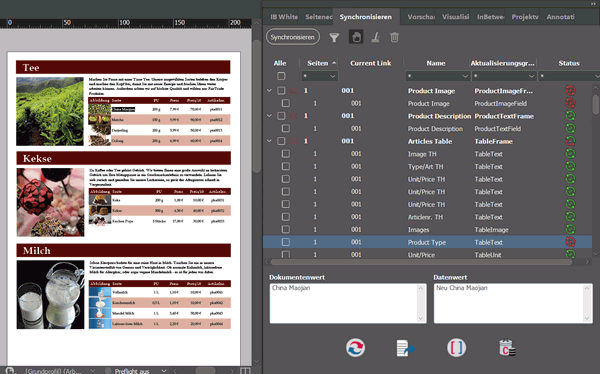Click the clean brush icon
Image resolution: width=600 pixels, height=374 pixels.
[375, 37]
